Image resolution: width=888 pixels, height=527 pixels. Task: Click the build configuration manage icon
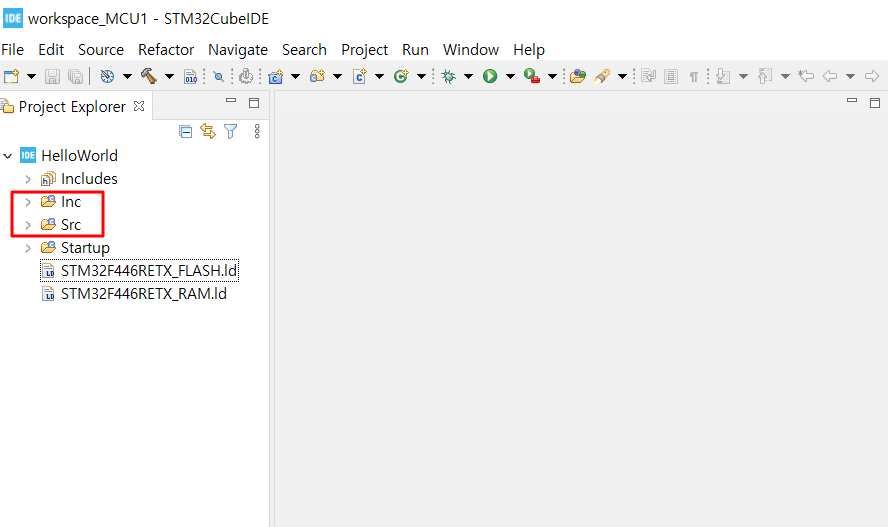107,76
